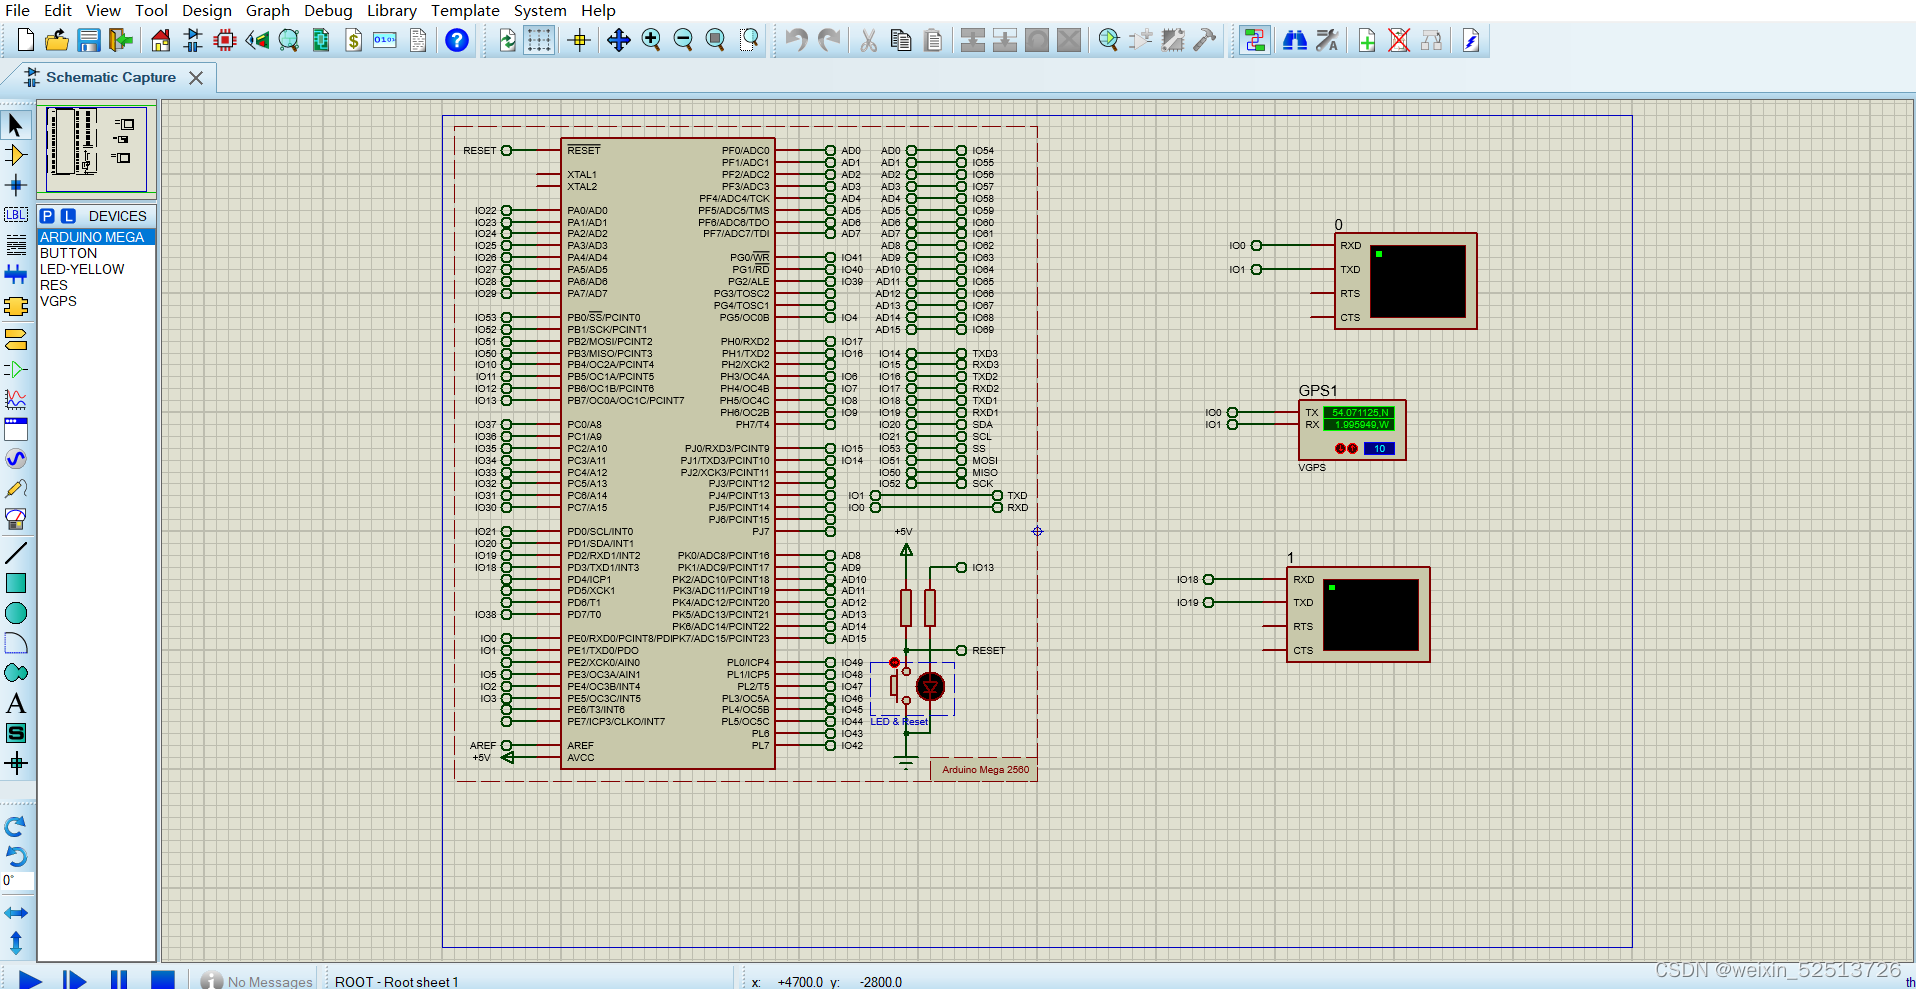The width and height of the screenshot is (1916, 989).
Task: Click the Zoom Out magnifier icon
Action: click(x=683, y=40)
